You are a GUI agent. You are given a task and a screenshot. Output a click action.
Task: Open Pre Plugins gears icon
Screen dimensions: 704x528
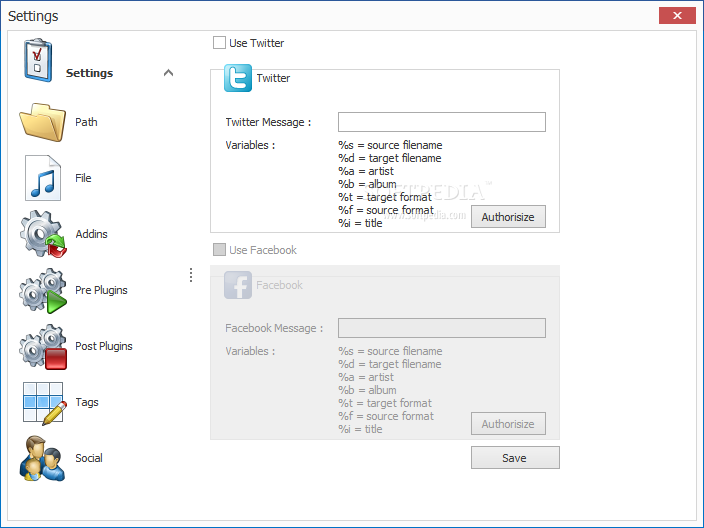tap(43, 290)
